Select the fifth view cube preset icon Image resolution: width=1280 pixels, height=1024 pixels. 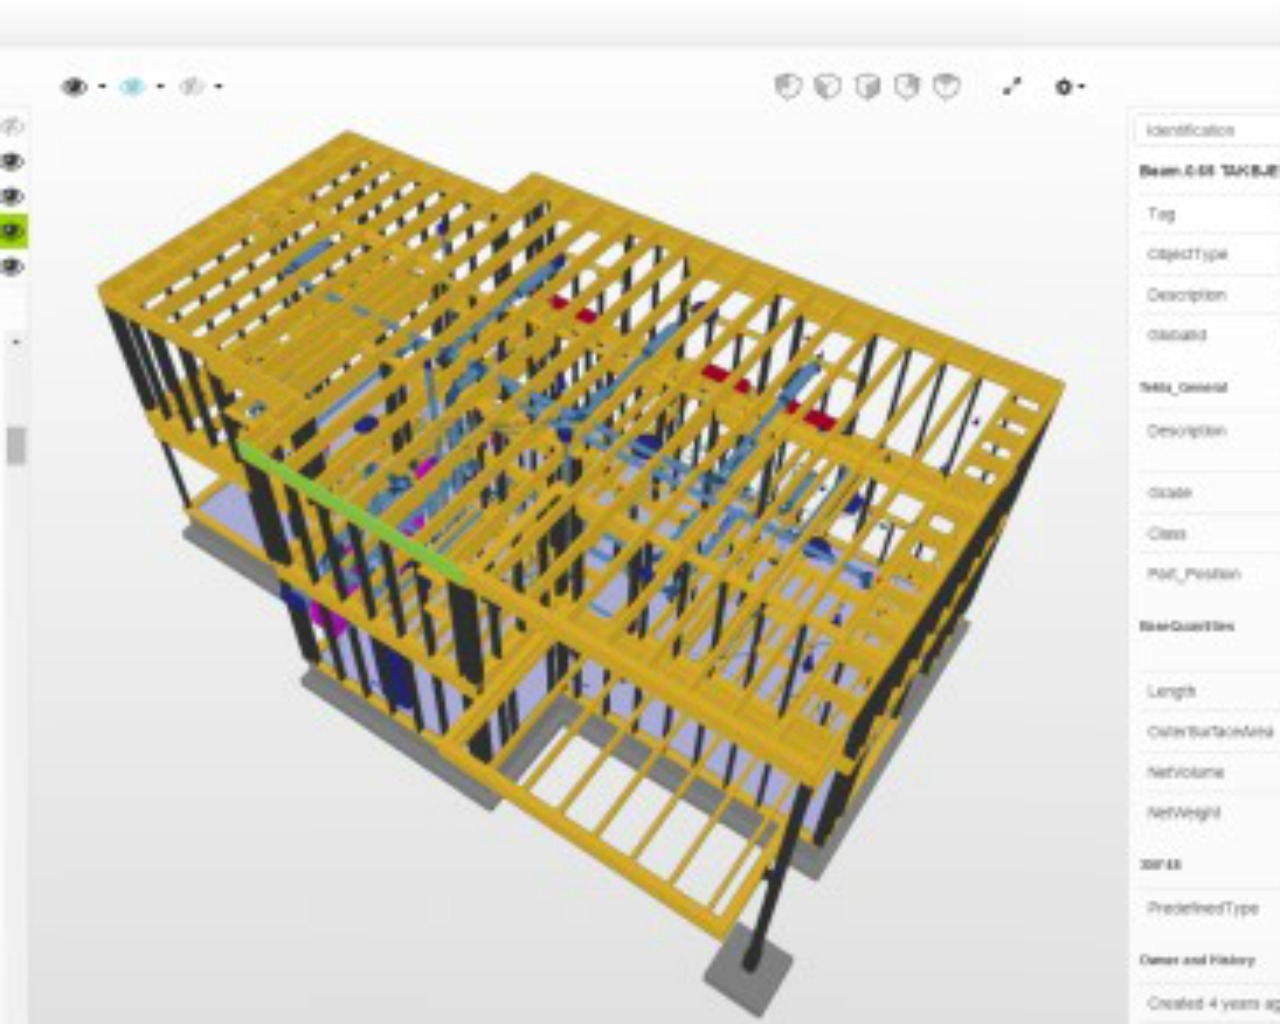pos(946,87)
